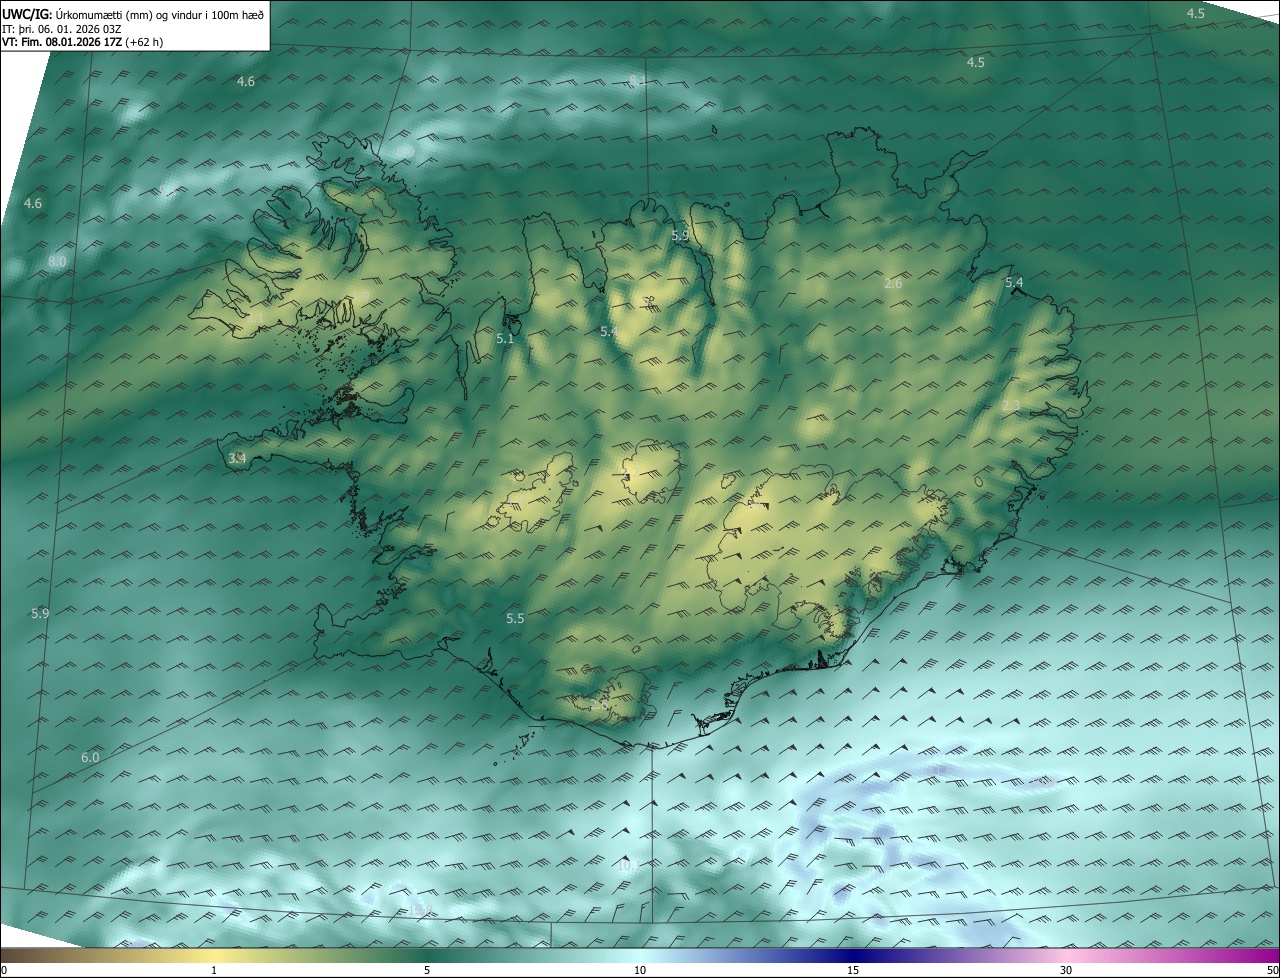The image size is (1280, 978).
Task: Click the 3.4 value at Snæfellsnes tip
Action: pos(237,458)
